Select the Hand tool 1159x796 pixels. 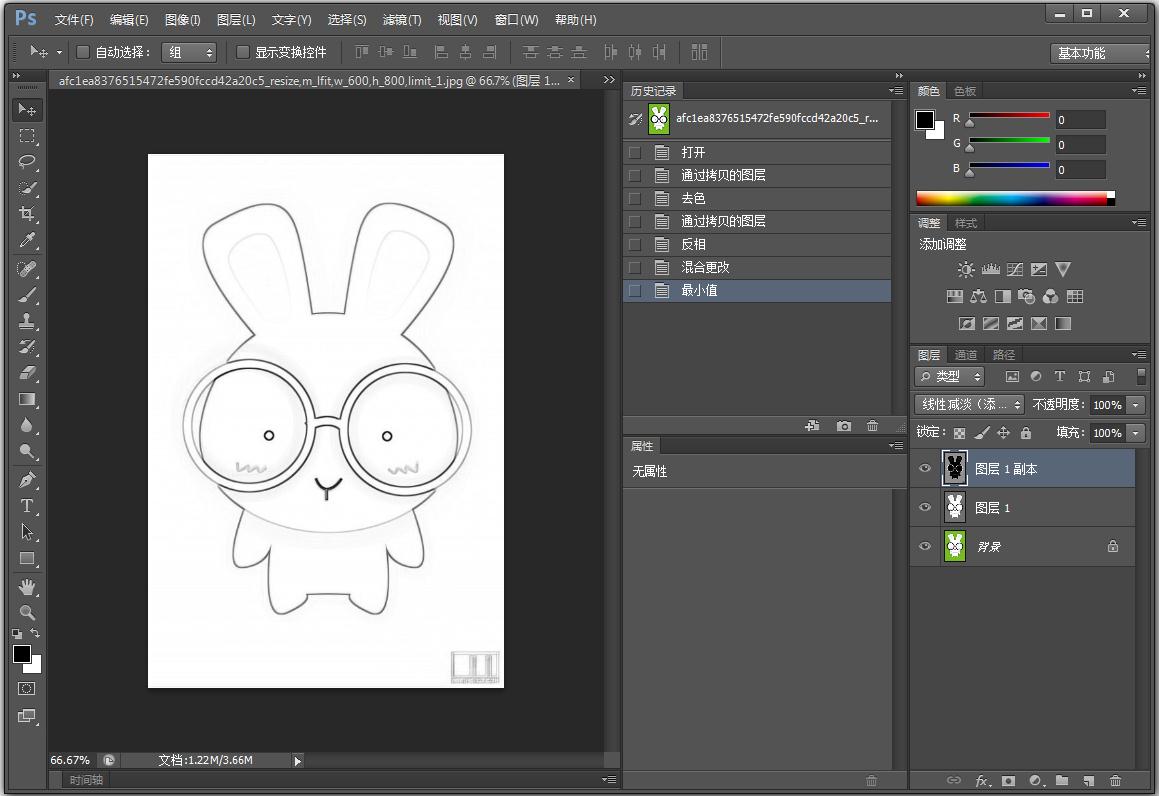click(27, 586)
